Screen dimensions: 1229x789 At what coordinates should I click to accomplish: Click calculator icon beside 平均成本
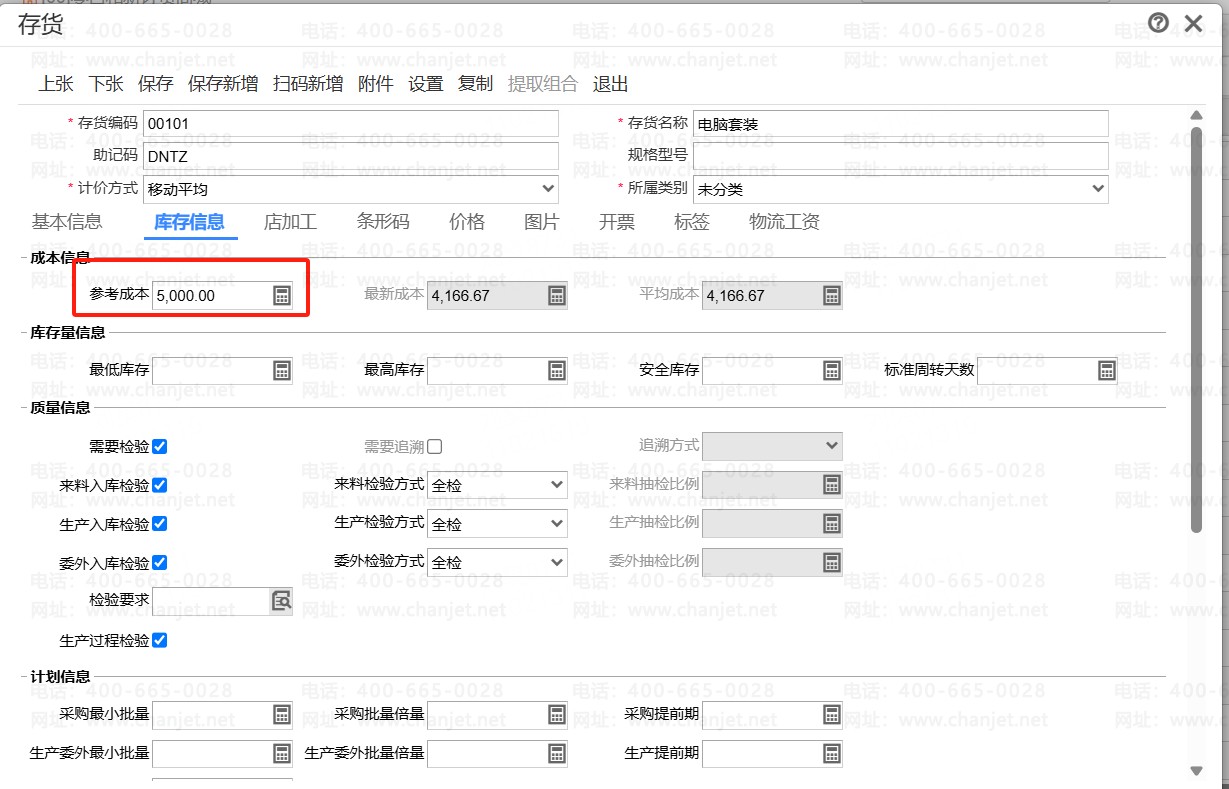point(831,295)
